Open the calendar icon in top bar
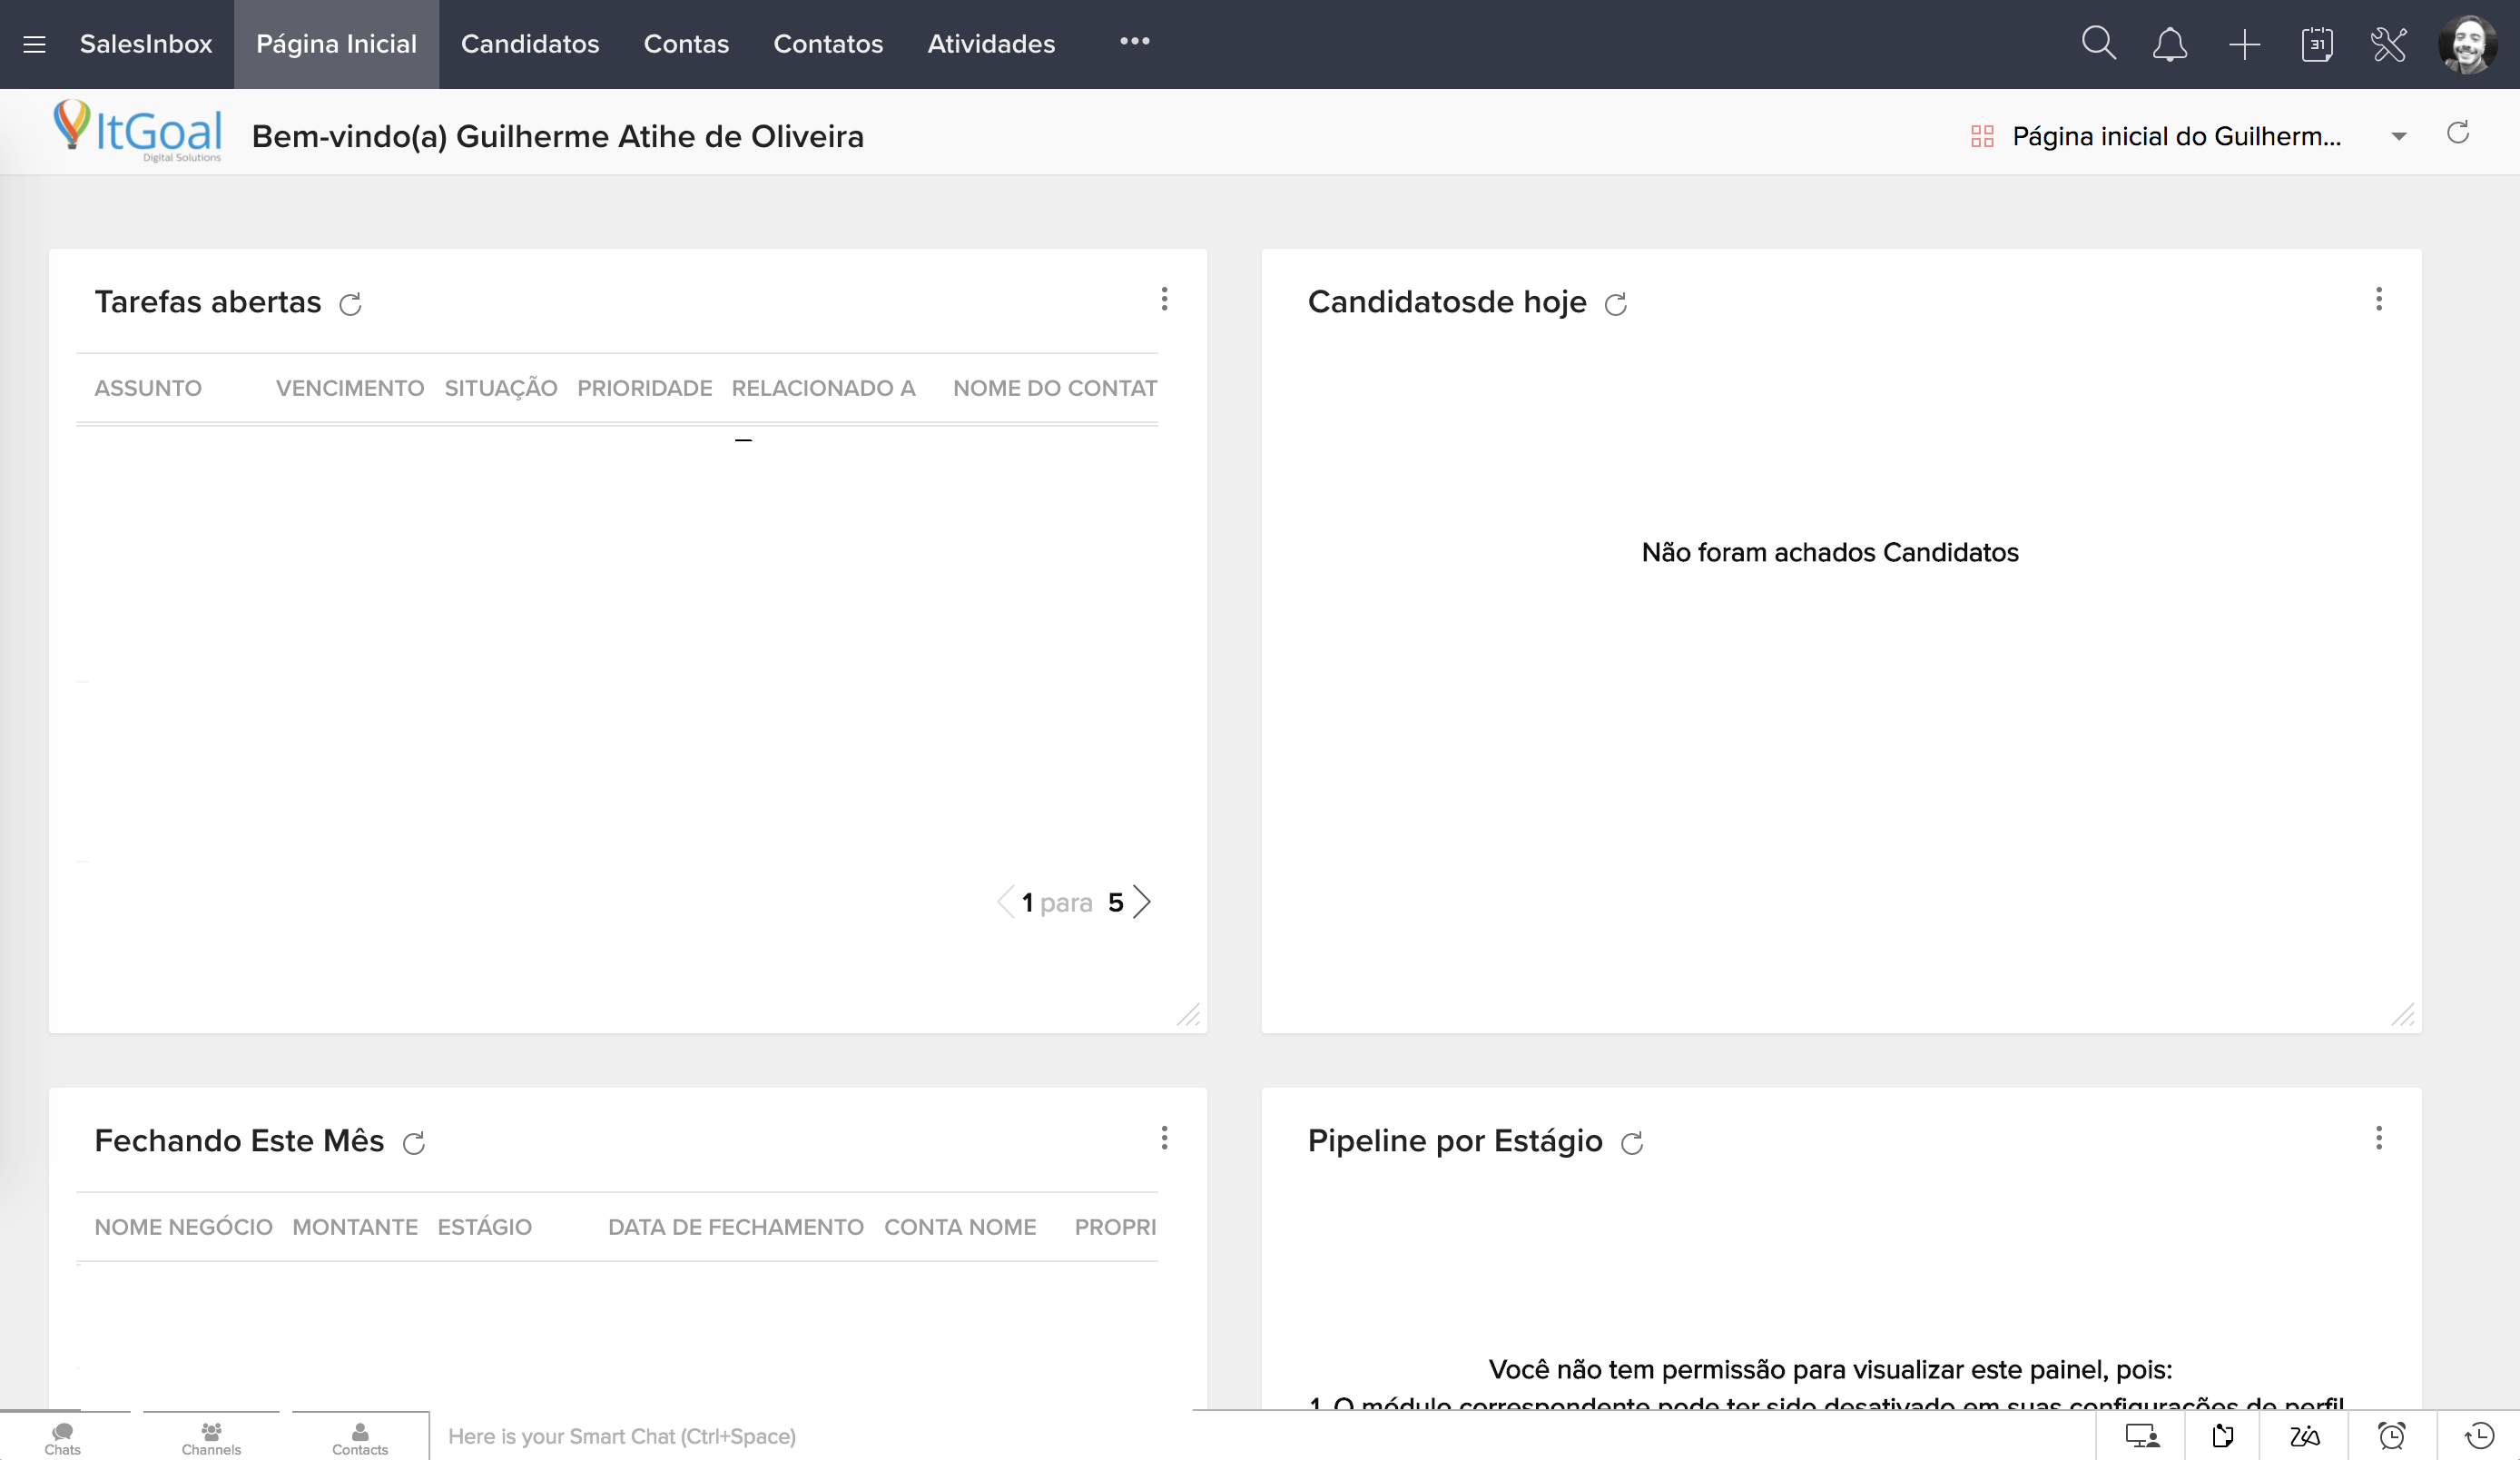This screenshot has width=2520, height=1460. (x=2316, y=44)
